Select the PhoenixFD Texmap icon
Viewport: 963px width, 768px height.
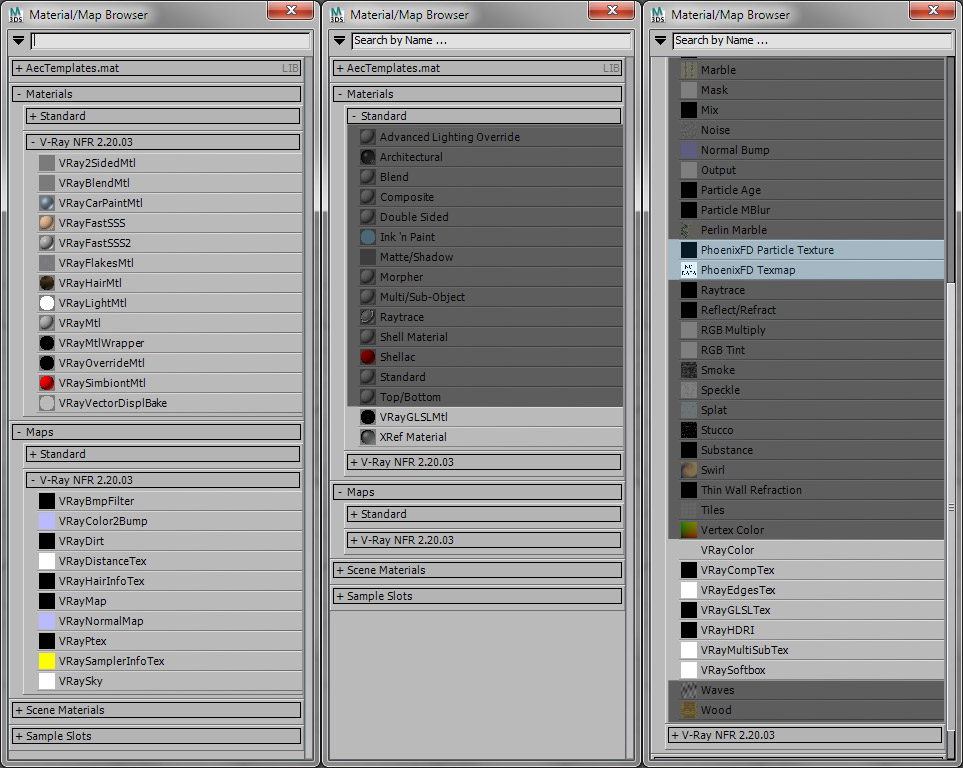coord(688,269)
